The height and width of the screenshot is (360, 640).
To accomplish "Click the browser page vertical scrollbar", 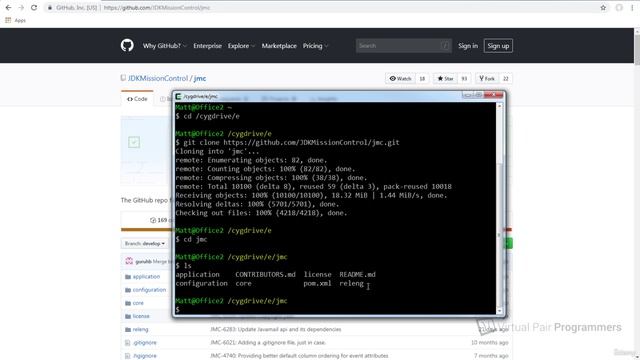I will tap(637, 49).
